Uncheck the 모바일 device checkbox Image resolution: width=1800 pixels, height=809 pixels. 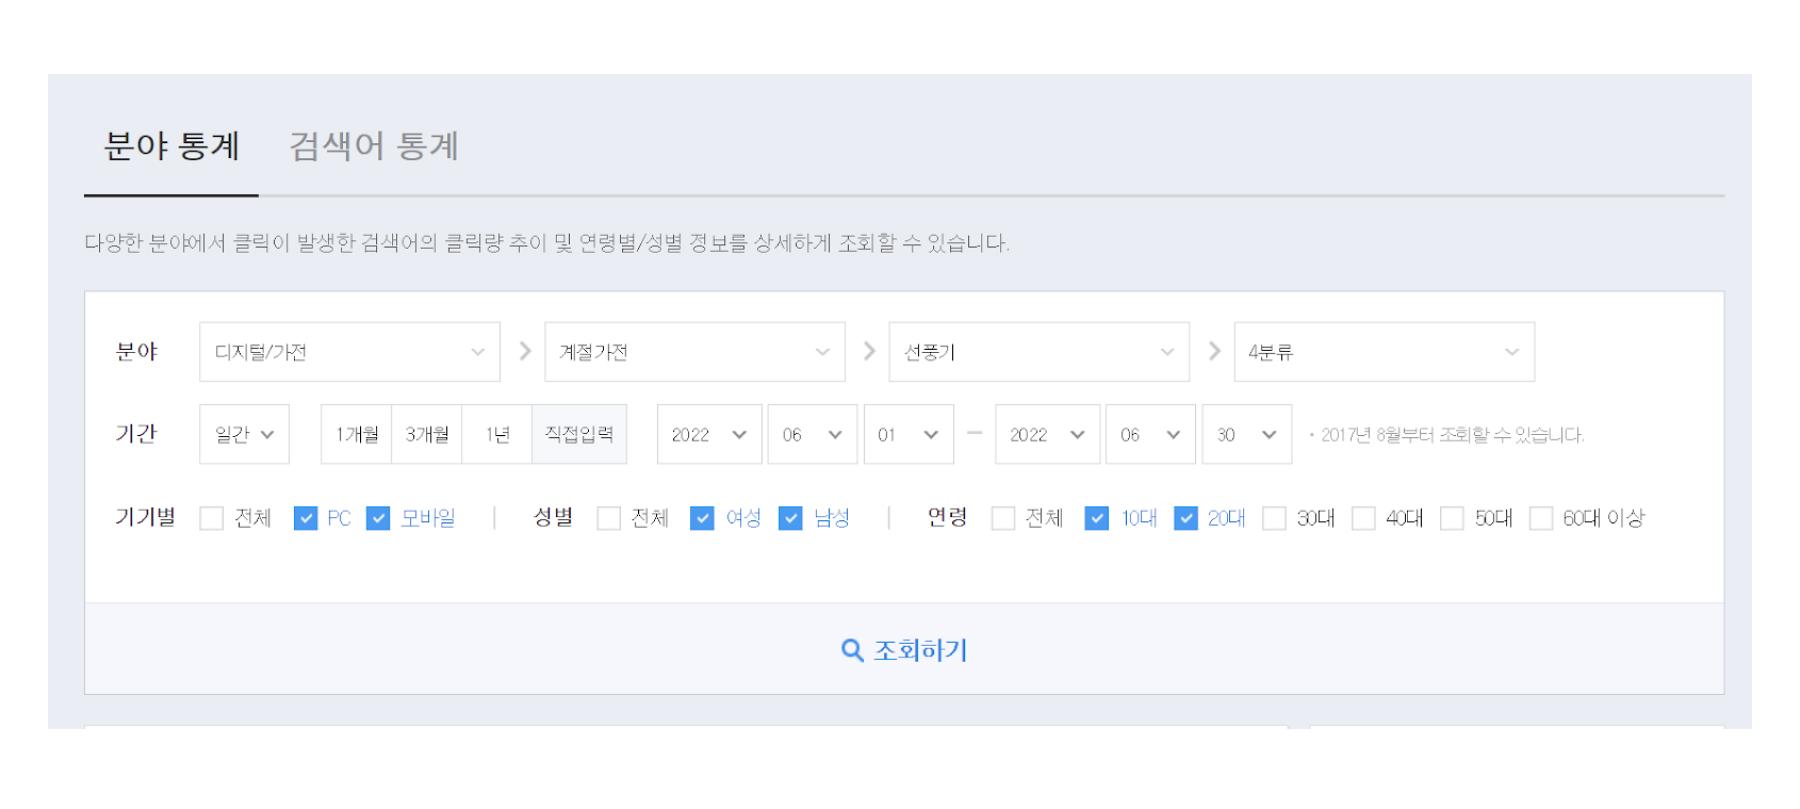pyautogui.click(x=378, y=518)
